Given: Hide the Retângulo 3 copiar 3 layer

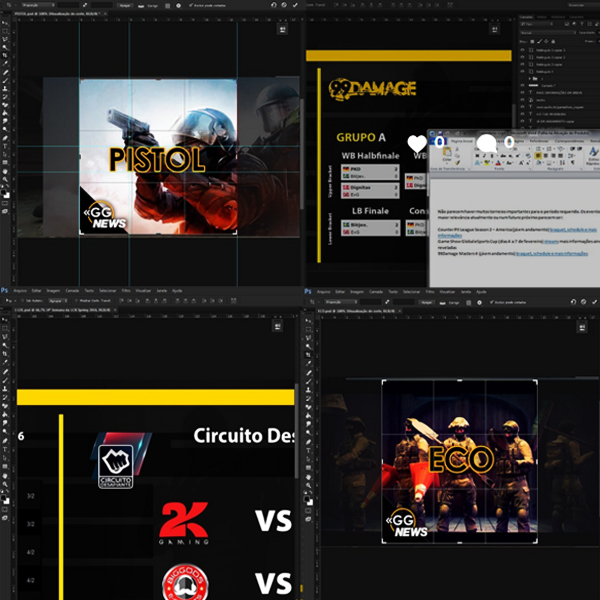Looking at the screenshot, I should coord(522,50).
